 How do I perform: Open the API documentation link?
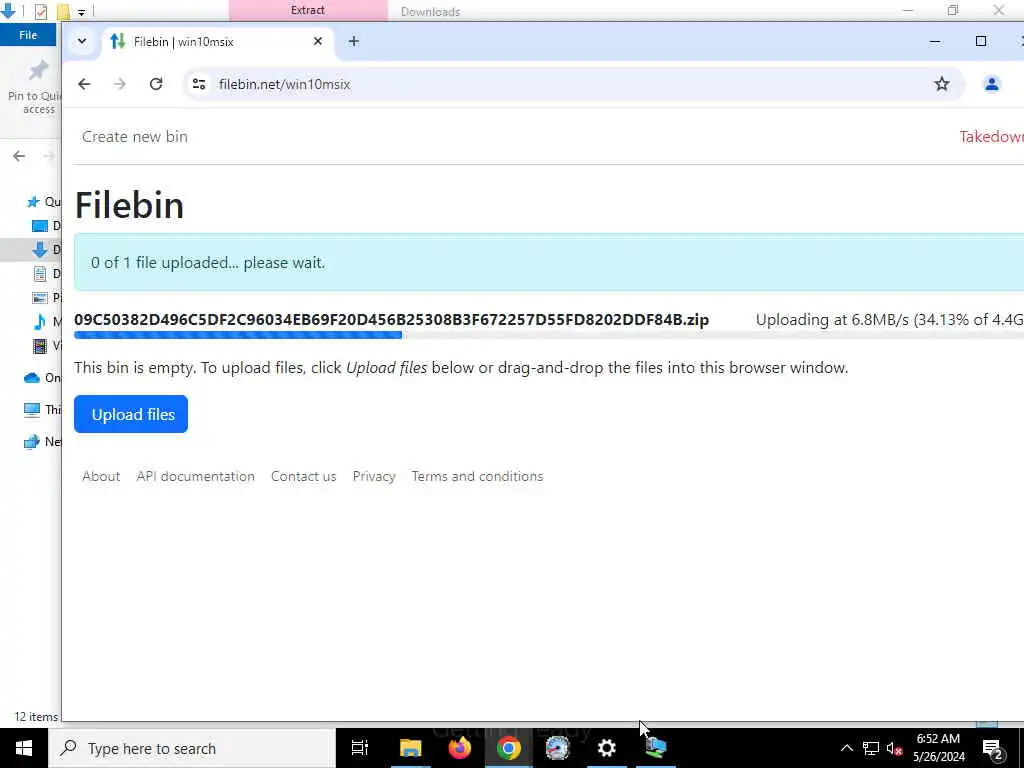pyautogui.click(x=195, y=477)
